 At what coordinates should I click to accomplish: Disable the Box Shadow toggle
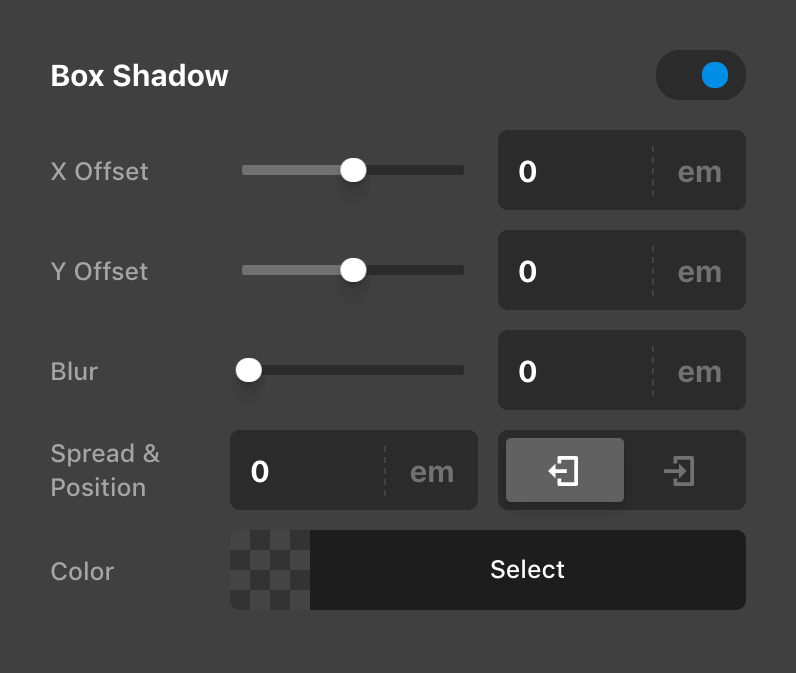coord(701,75)
